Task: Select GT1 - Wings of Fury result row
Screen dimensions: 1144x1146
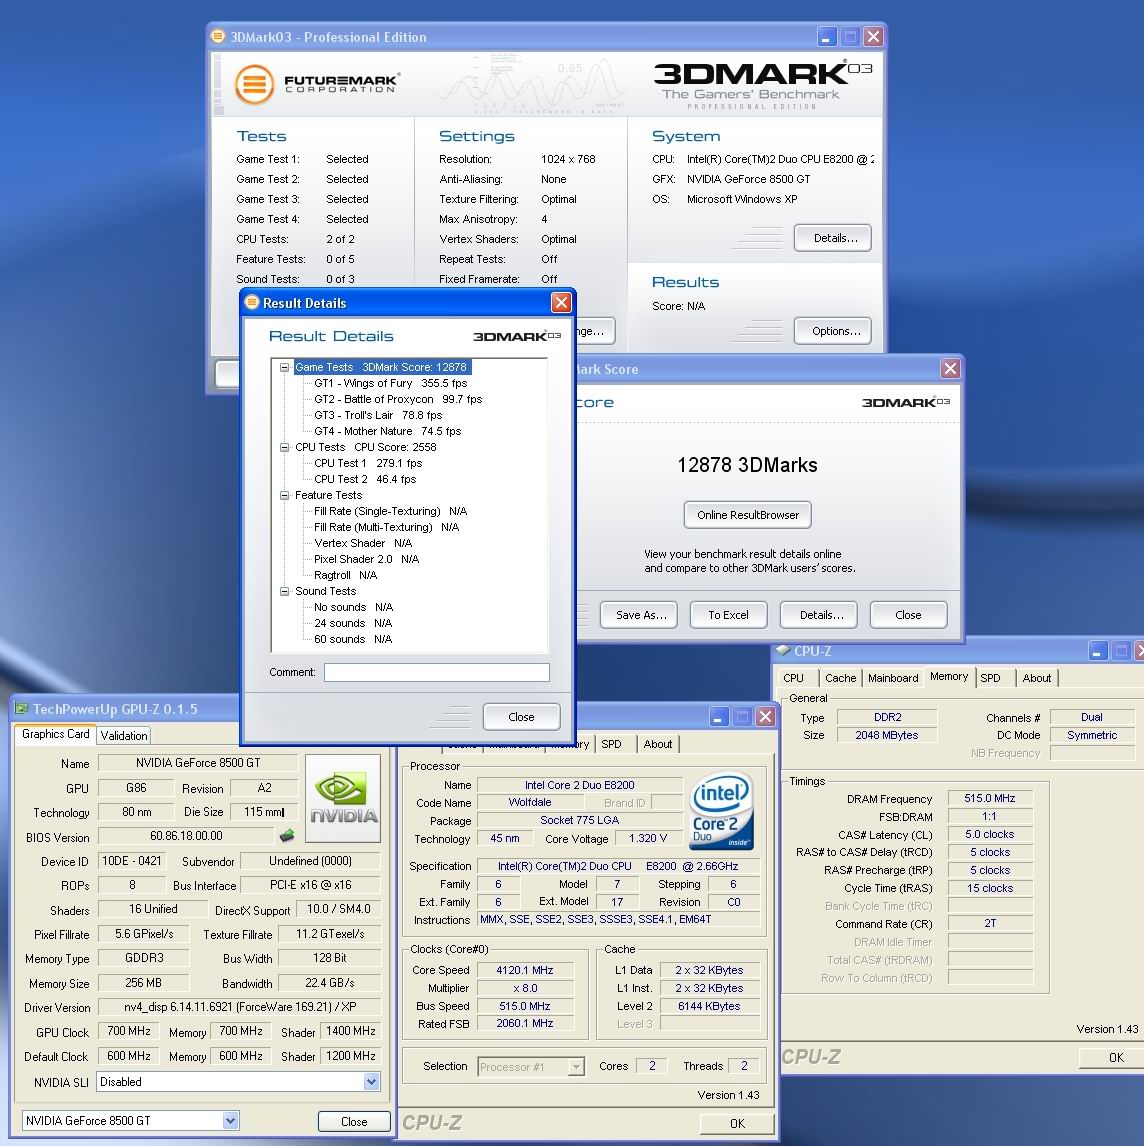Action: click(x=390, y=383)
